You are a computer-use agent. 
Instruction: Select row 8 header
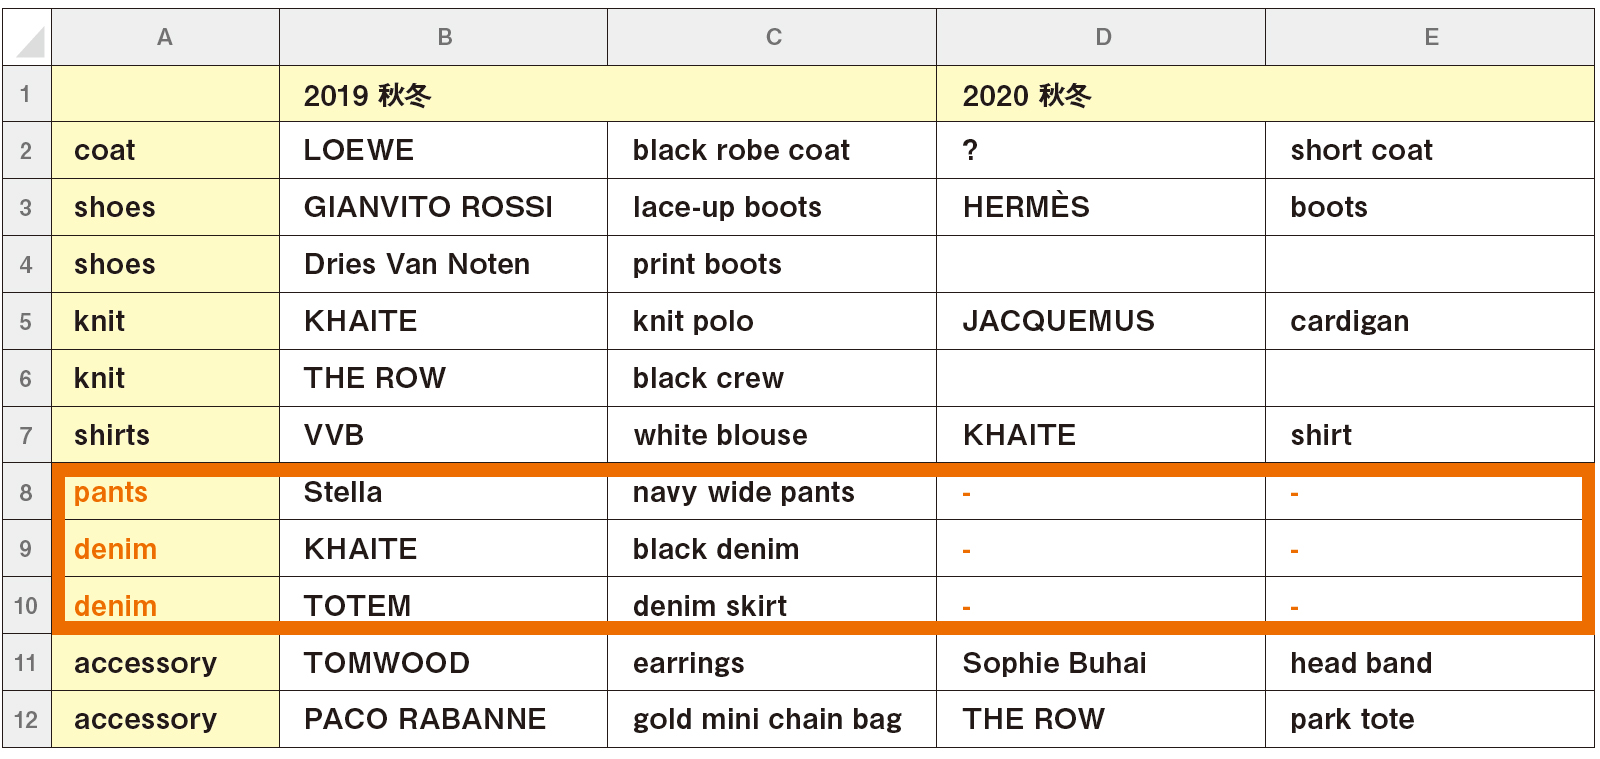[27, 492]
